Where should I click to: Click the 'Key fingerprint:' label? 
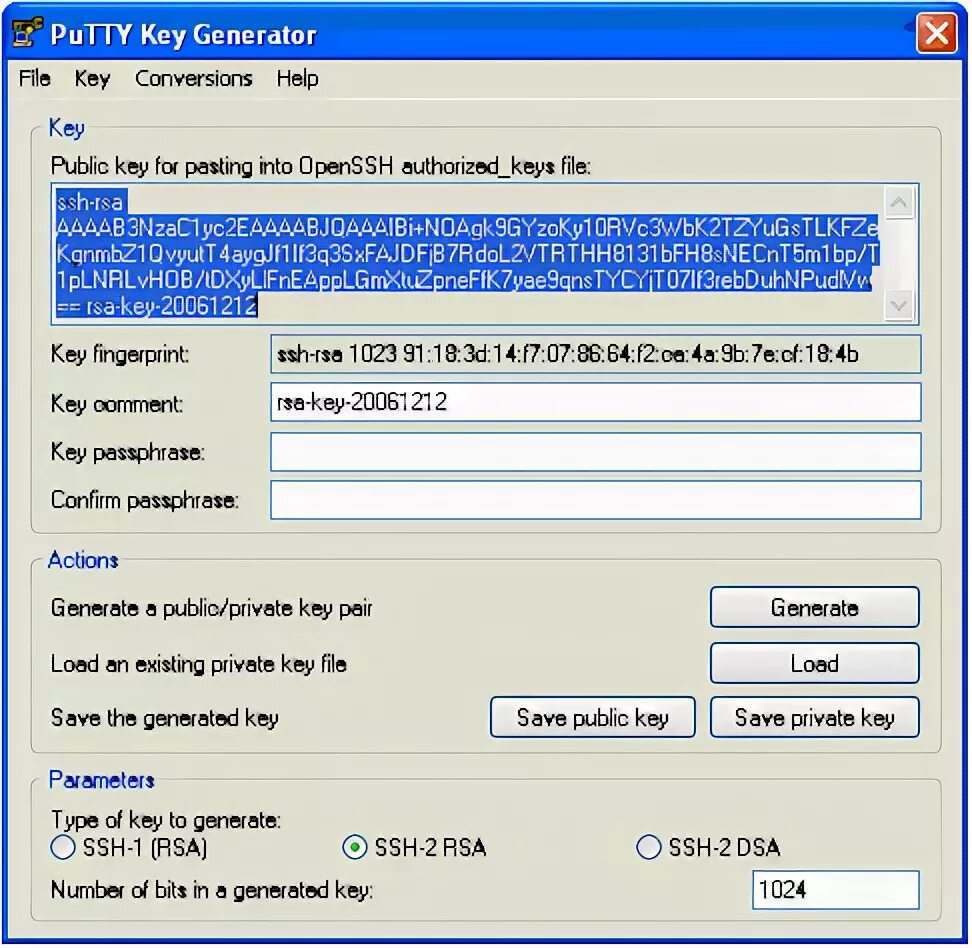click(120, 355)
